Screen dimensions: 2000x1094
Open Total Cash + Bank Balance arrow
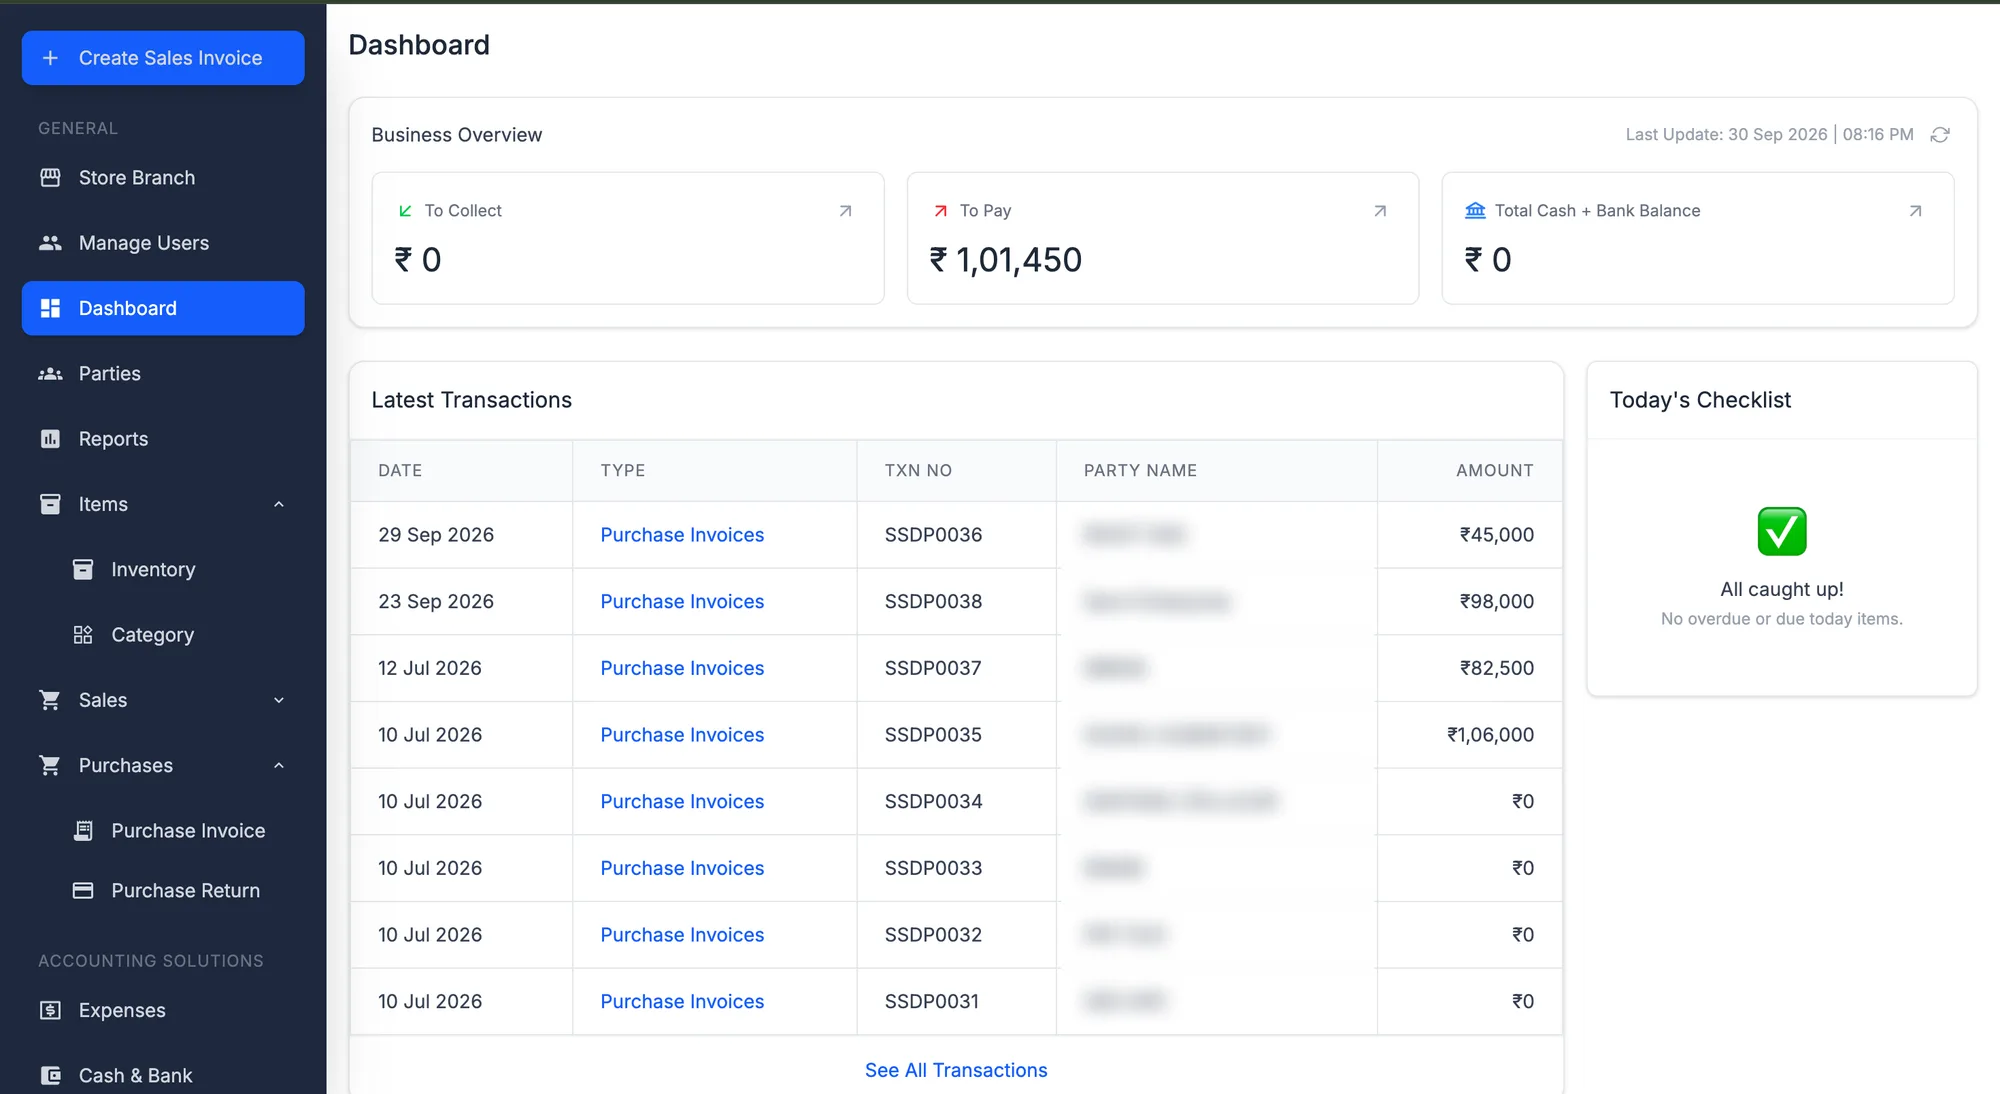(x=1915, y=211)
